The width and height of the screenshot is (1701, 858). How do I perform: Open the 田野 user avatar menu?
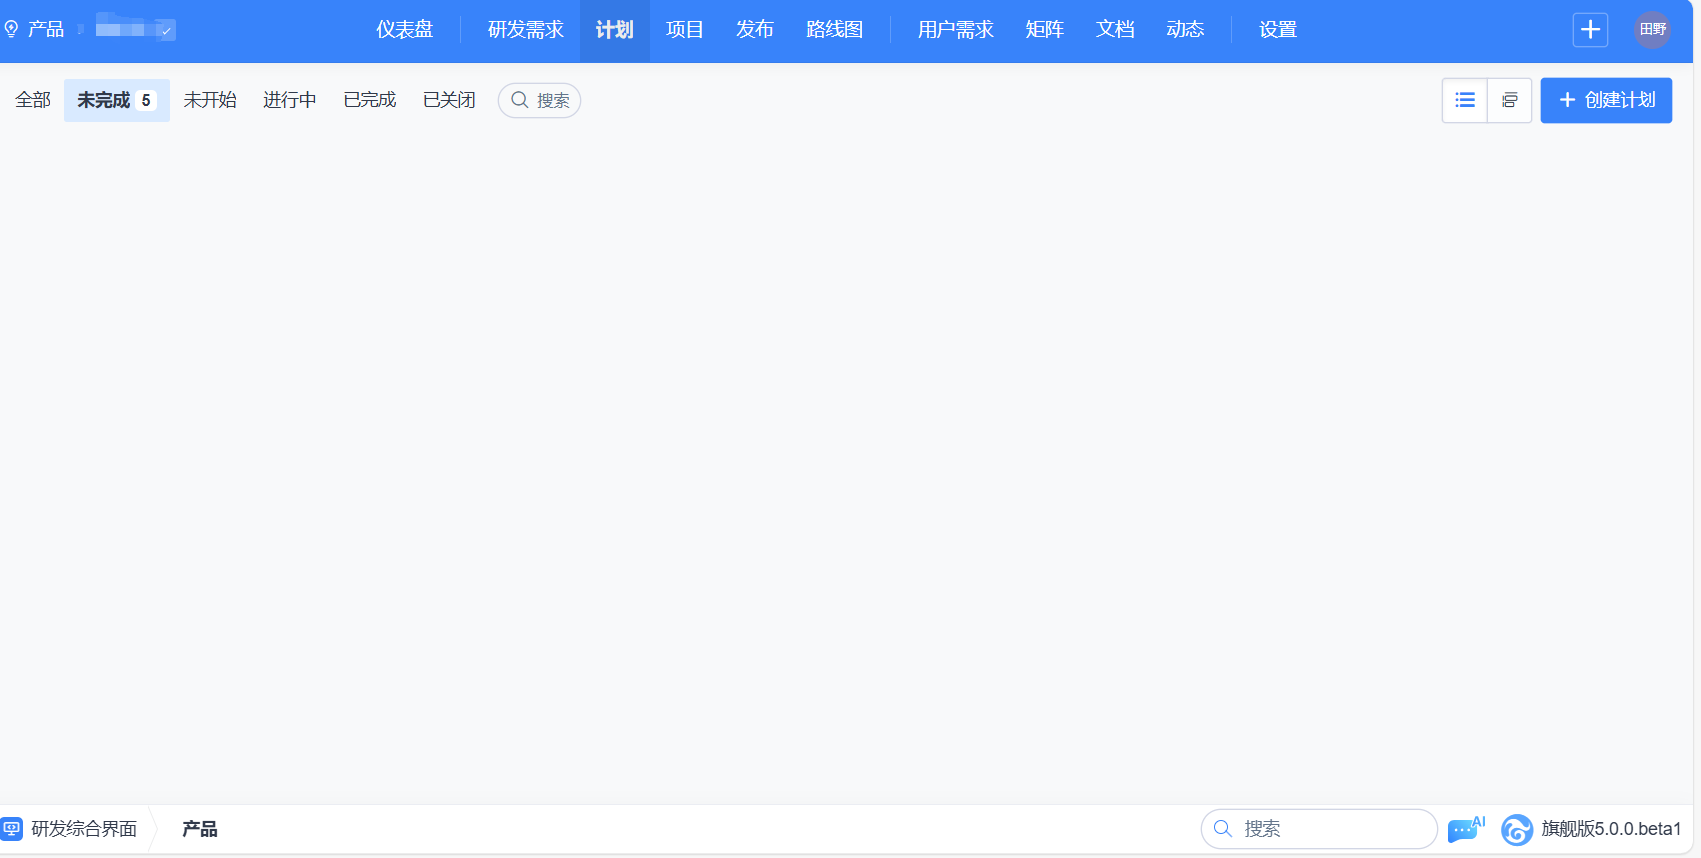pyautogui.click(x=1653, y=30)
